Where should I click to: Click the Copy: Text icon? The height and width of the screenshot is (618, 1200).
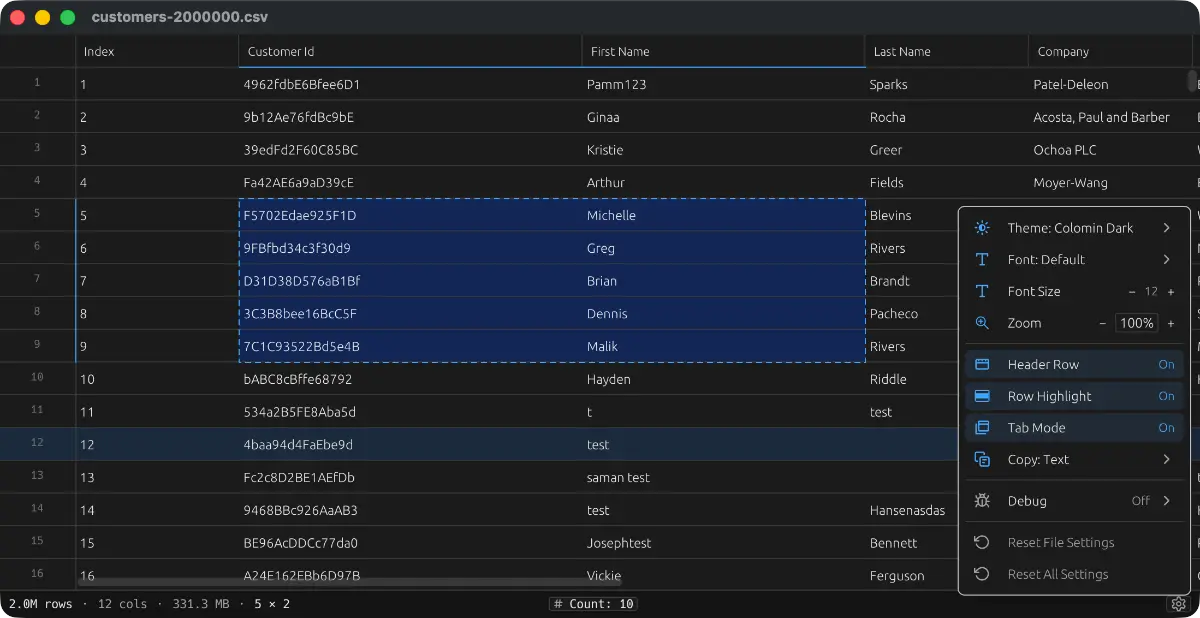982,459
